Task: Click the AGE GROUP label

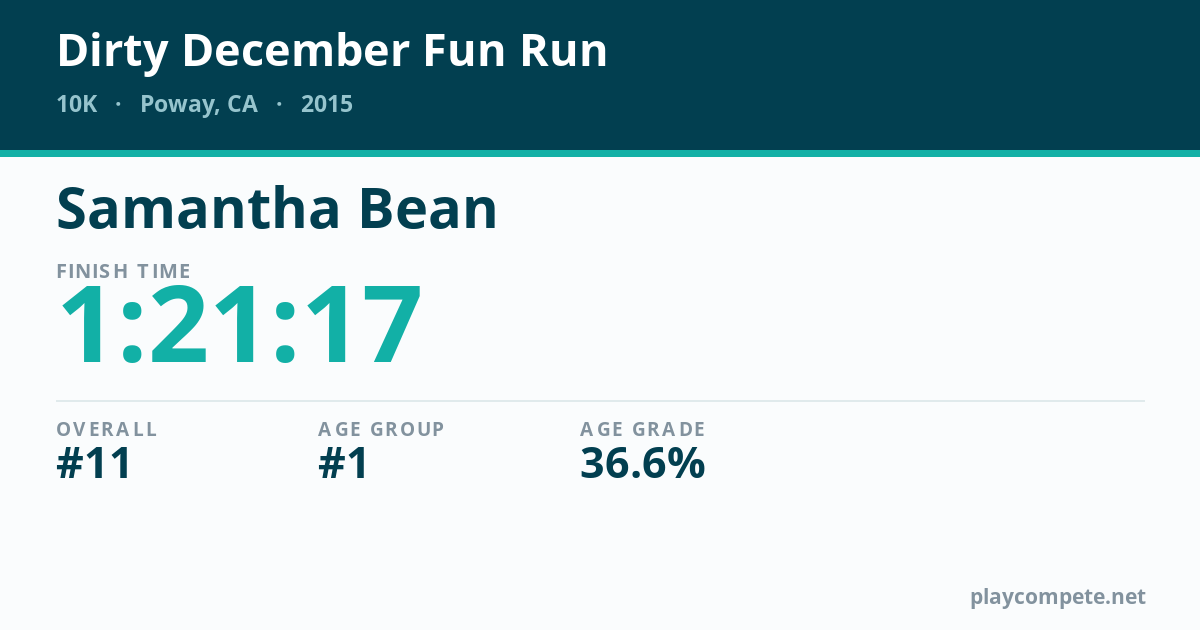Action: pos(381,429)
